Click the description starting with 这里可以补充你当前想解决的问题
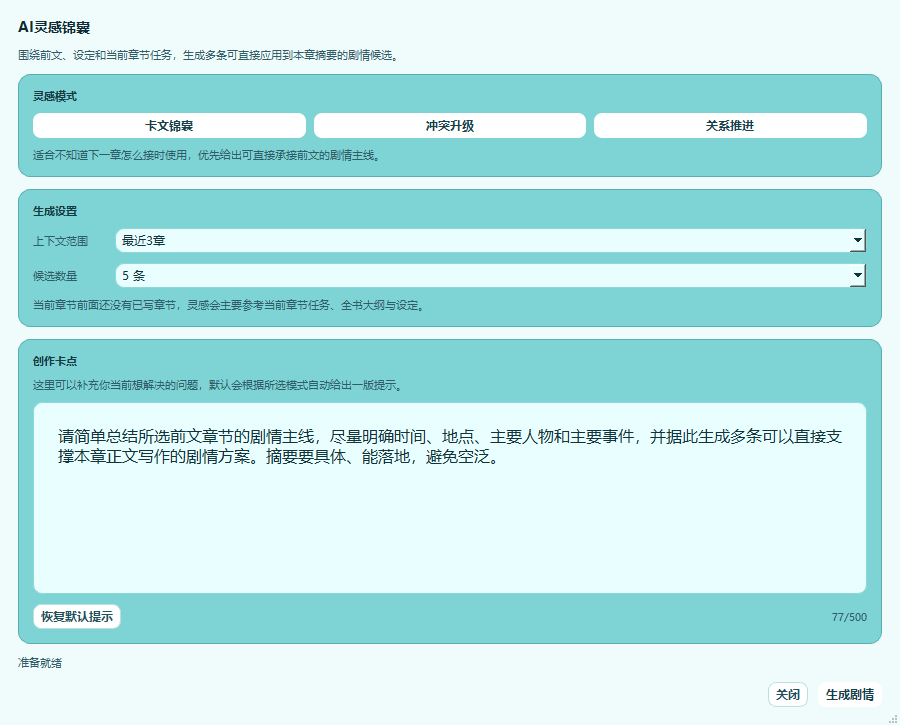Screen dimensions: 900x725 pyautogui.click(x=218, y=385)
